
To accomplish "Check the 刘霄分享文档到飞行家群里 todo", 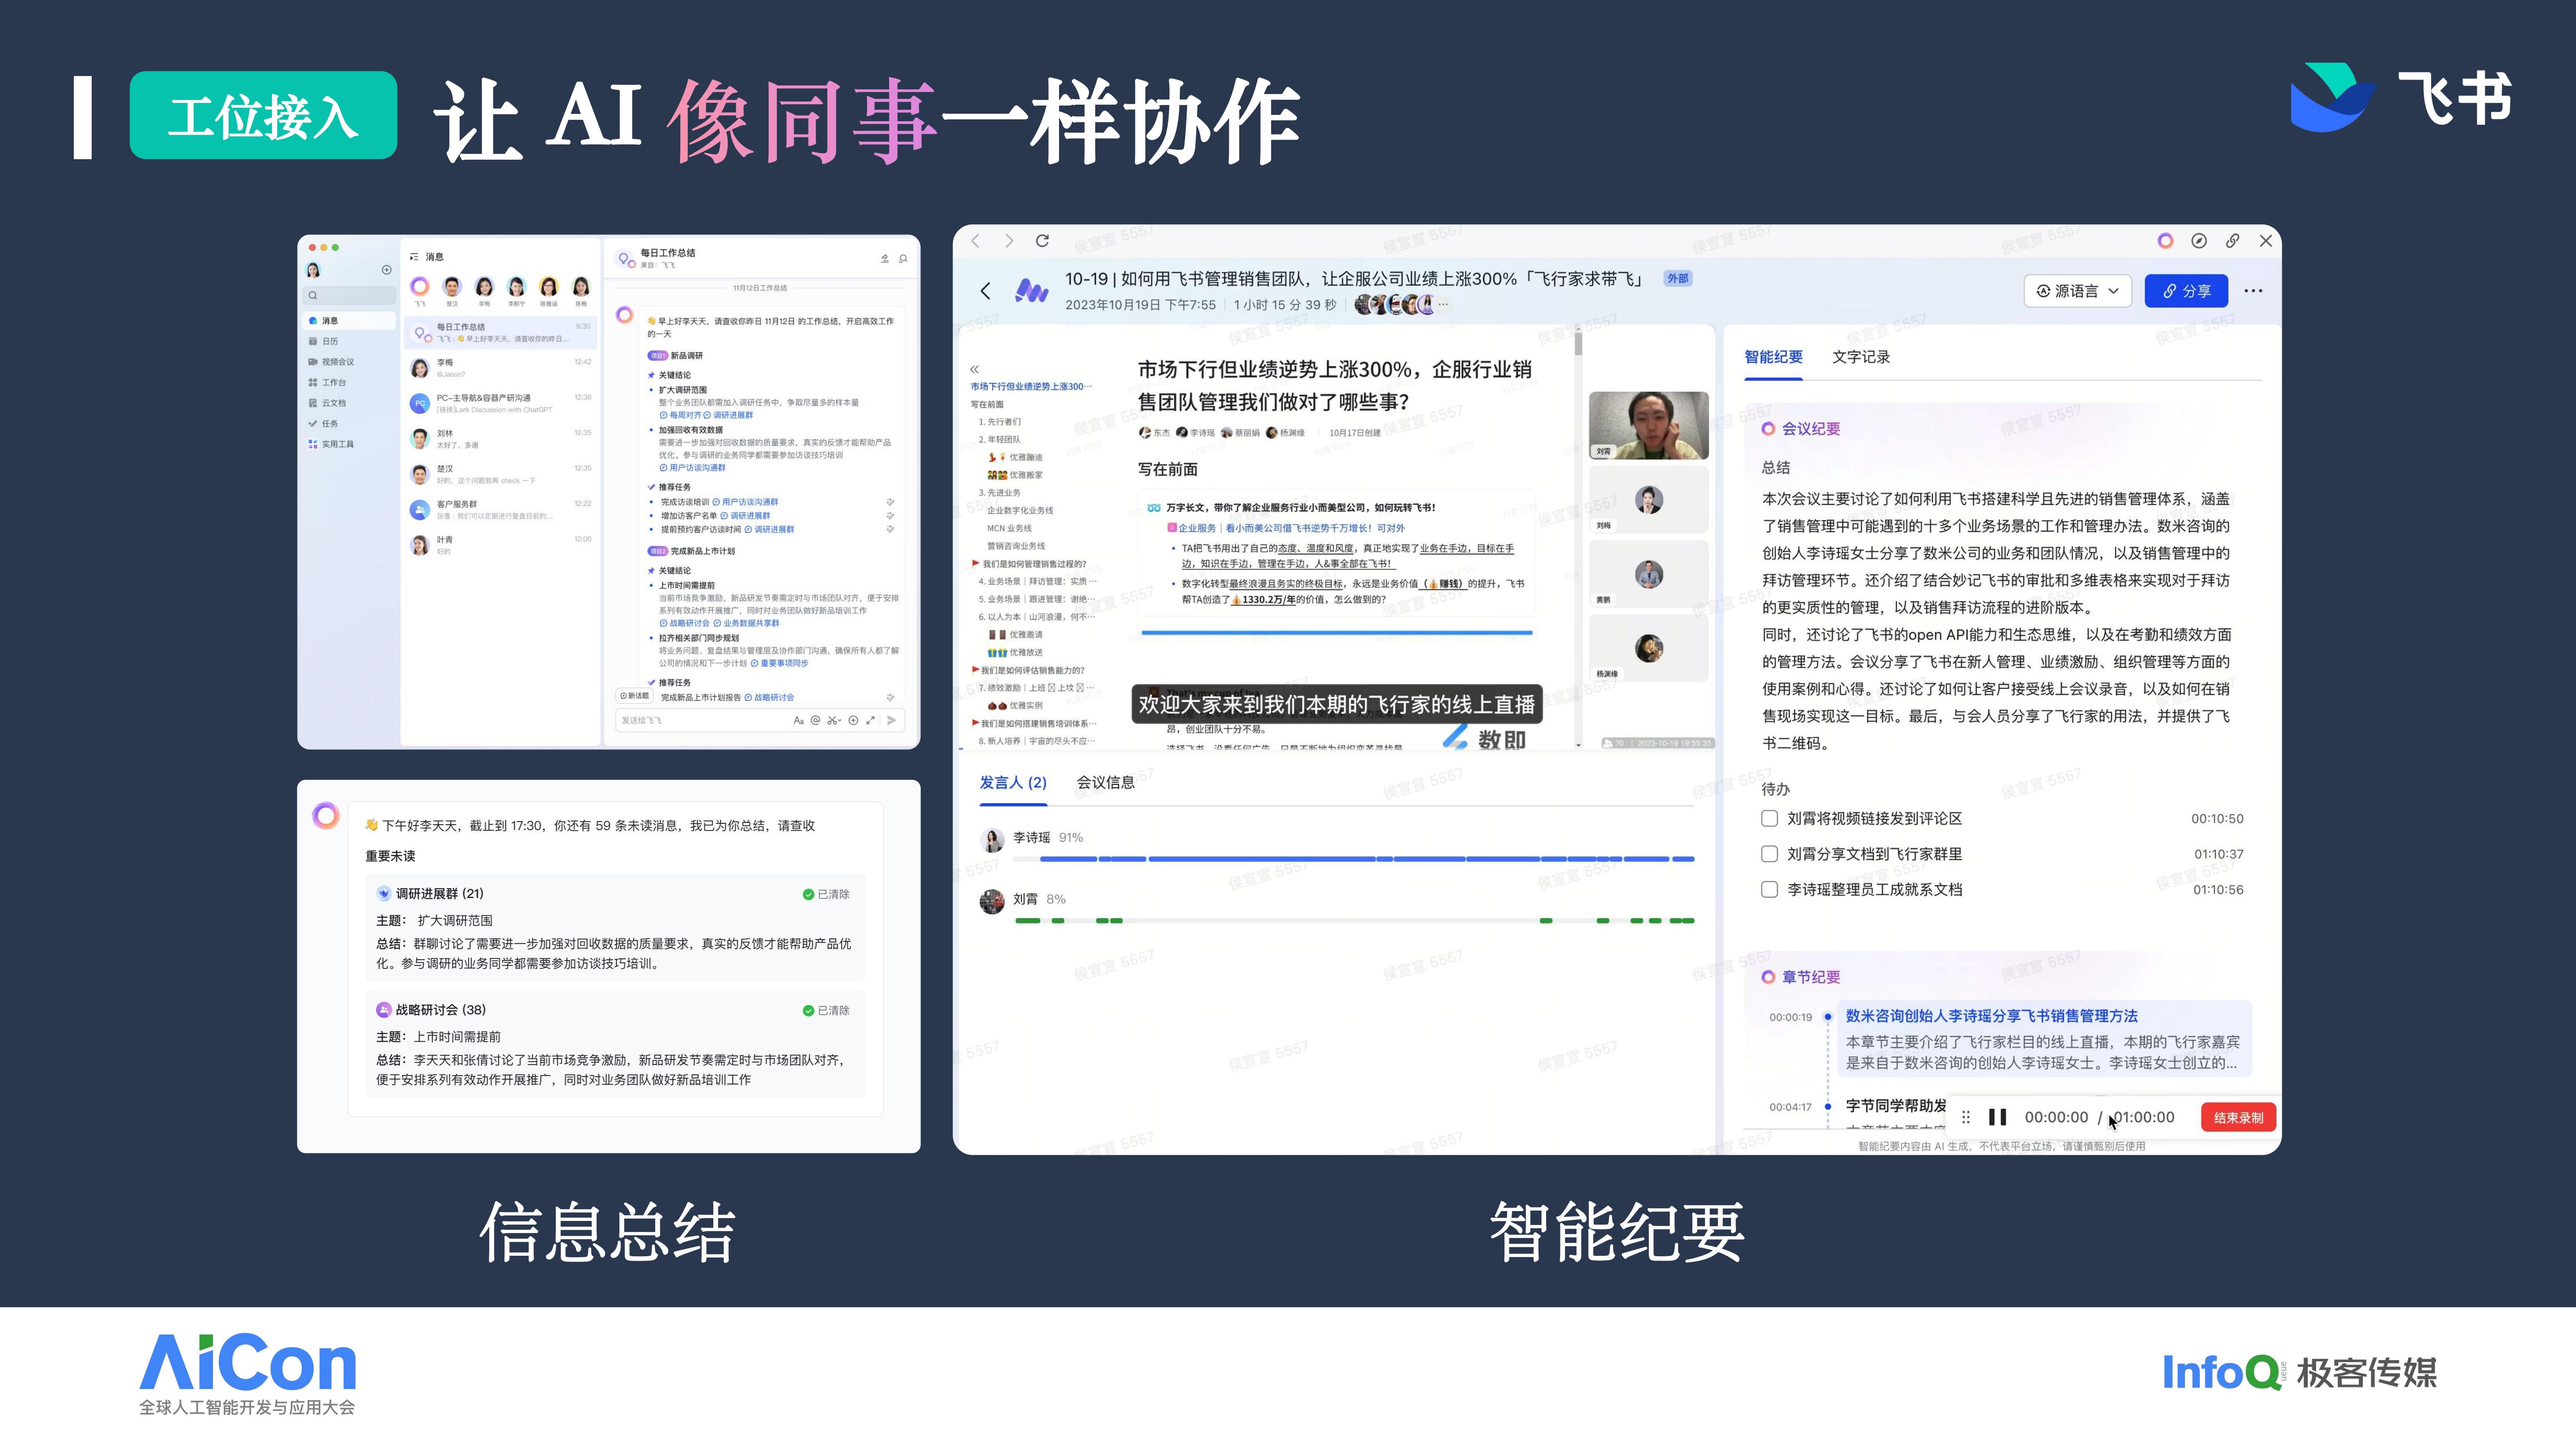I will (1769, 854).
